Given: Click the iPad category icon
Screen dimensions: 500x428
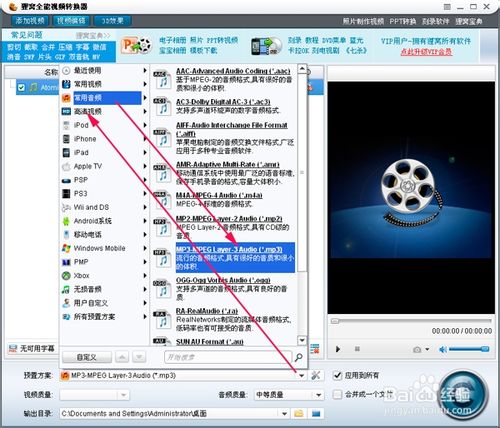Looking at the screenshot, I should tap(66, 152).
